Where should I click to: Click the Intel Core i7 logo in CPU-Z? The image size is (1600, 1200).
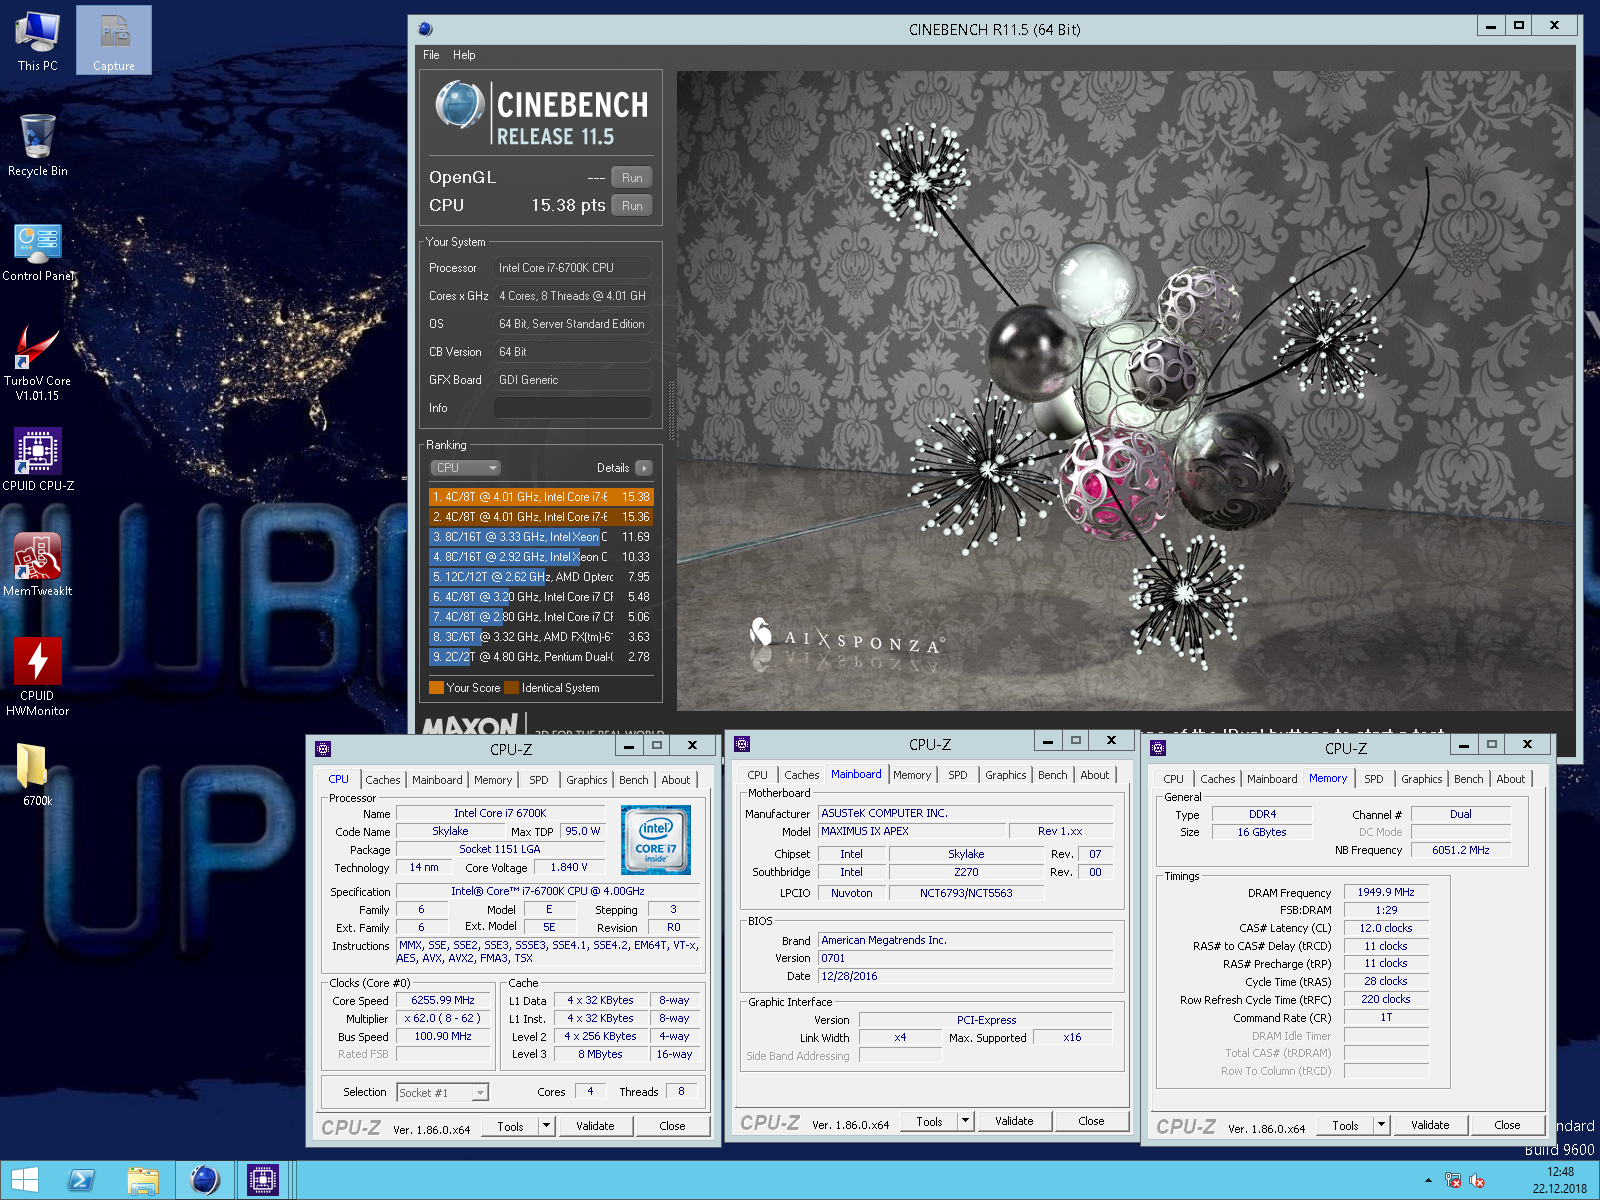tap(655, 840)
